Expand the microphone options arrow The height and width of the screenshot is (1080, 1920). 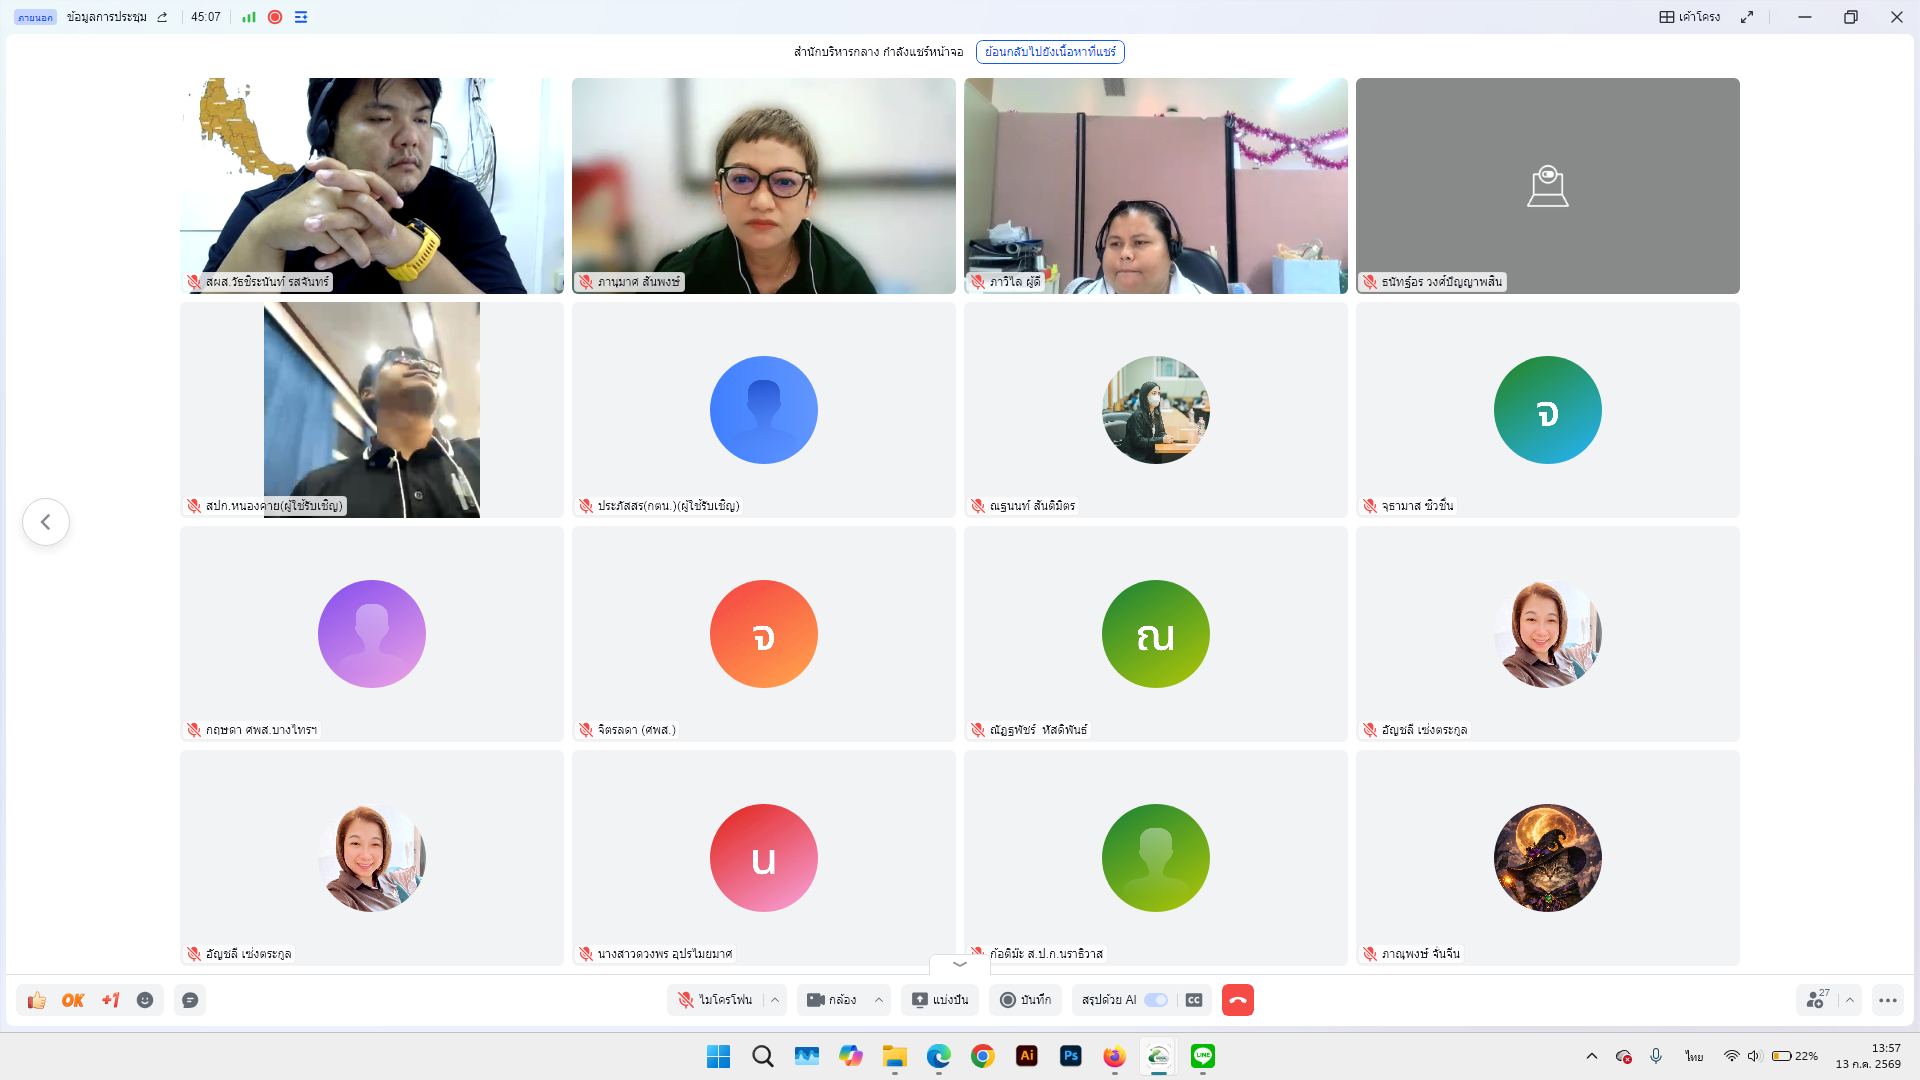(x=775, y=1000)
